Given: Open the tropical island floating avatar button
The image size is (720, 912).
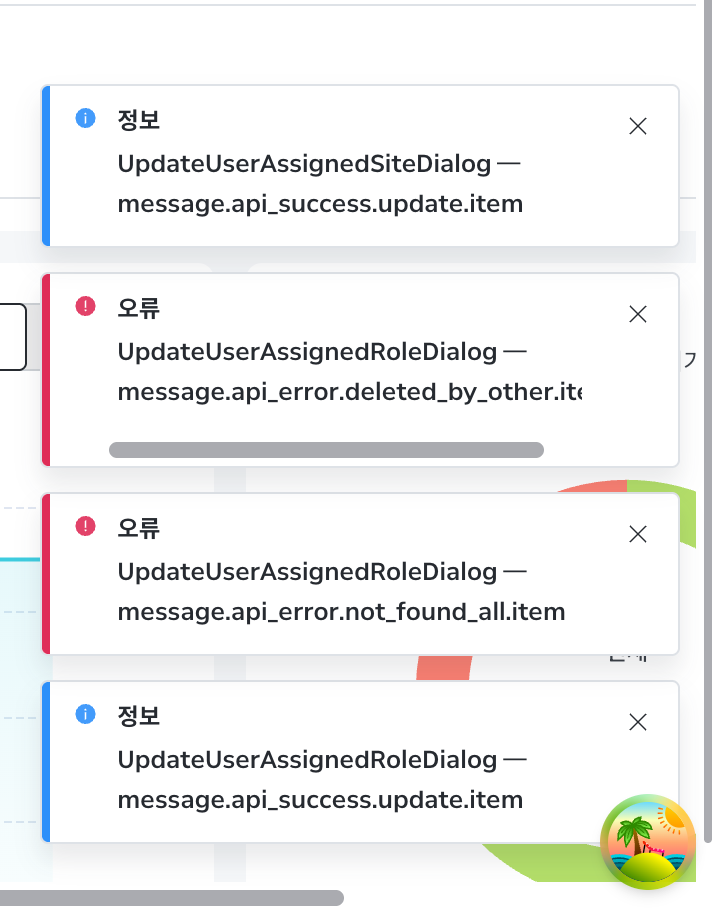Looking at the screenshot, I should (x=647, y=841).
